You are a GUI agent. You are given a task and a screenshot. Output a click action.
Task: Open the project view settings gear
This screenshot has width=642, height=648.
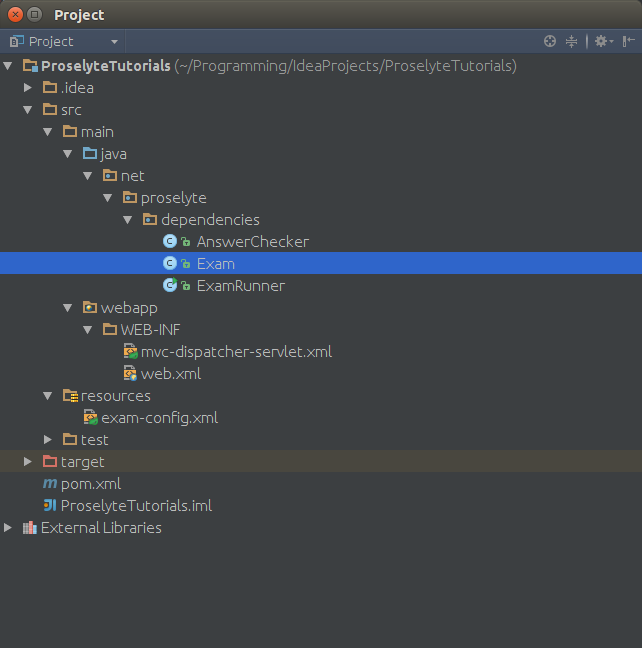tap(600, 41)
